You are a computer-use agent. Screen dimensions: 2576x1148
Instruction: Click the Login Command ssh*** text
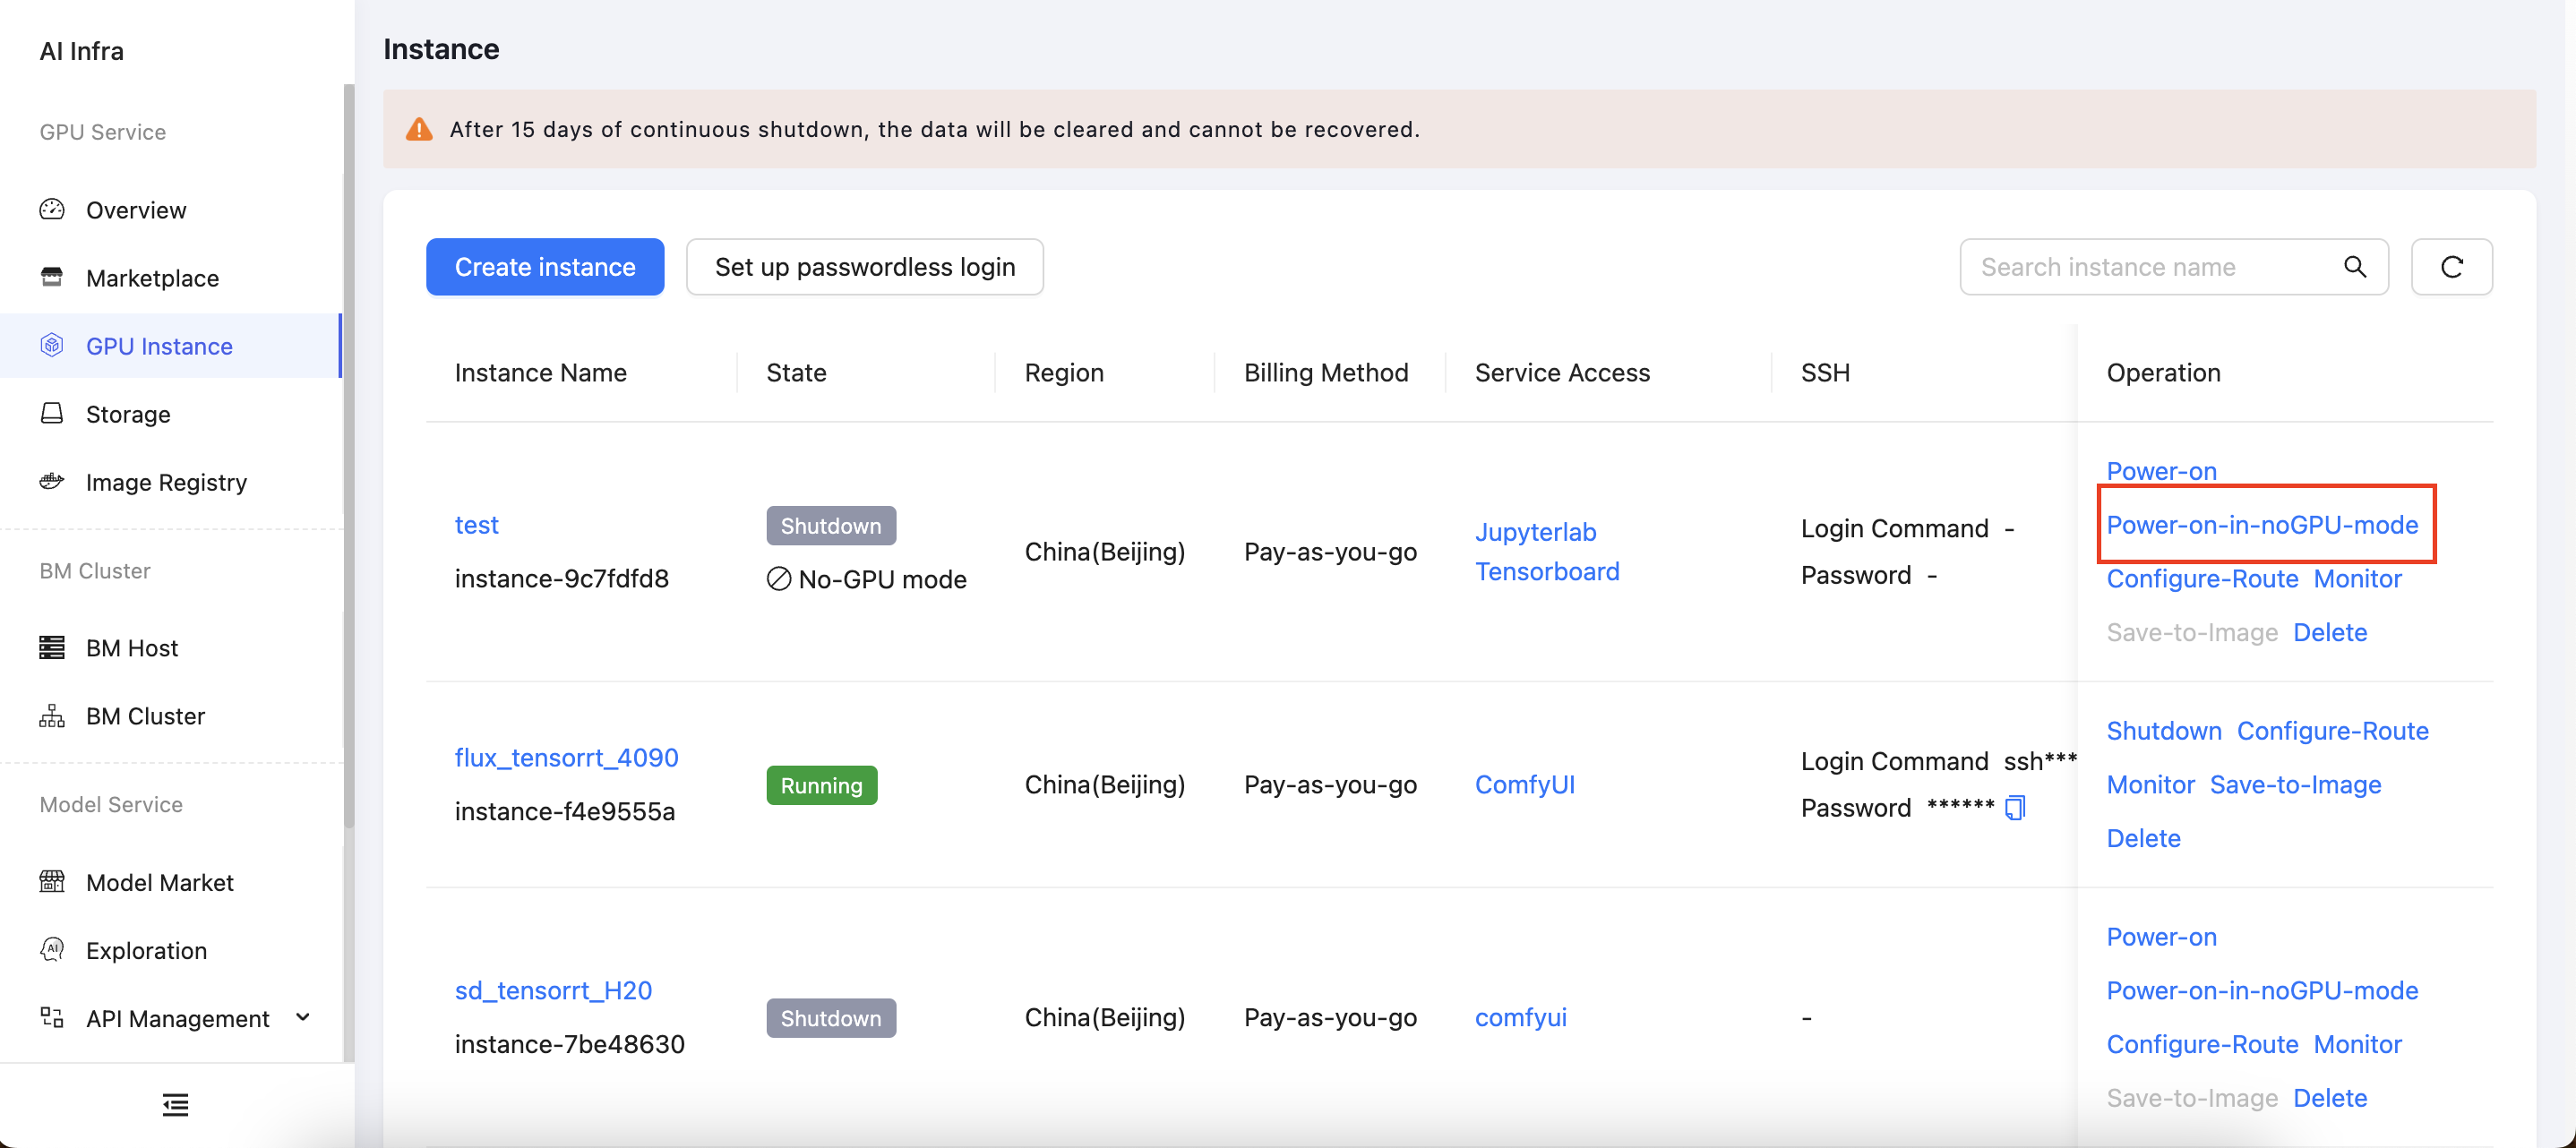pos(1938,761)
